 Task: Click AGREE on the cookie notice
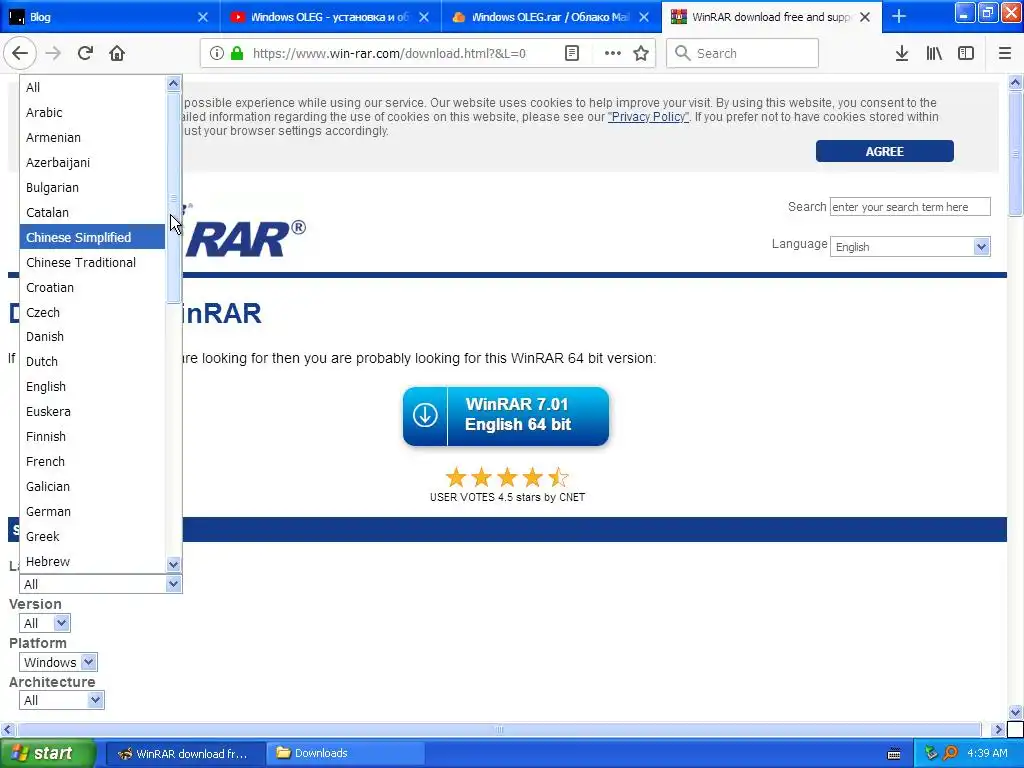pyautogui.click(x=884, y=151)
